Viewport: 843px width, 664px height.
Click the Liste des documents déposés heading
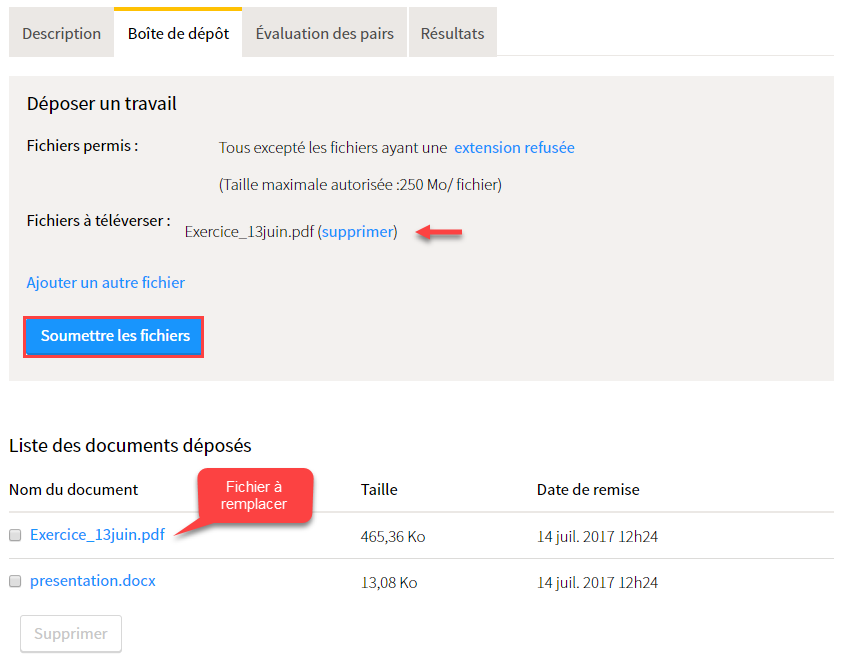(130, 446)
